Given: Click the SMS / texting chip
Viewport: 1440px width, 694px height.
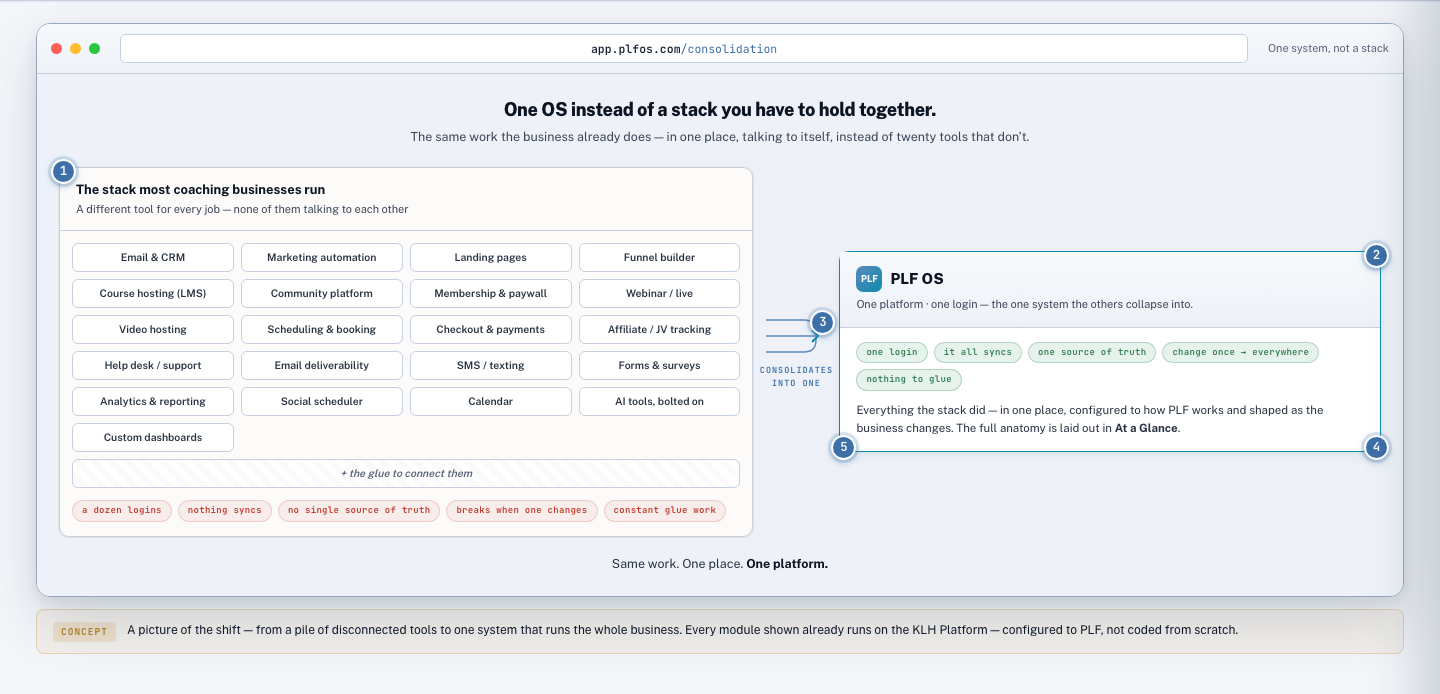Looking at the screenshot, I should (x=491, y=365).
